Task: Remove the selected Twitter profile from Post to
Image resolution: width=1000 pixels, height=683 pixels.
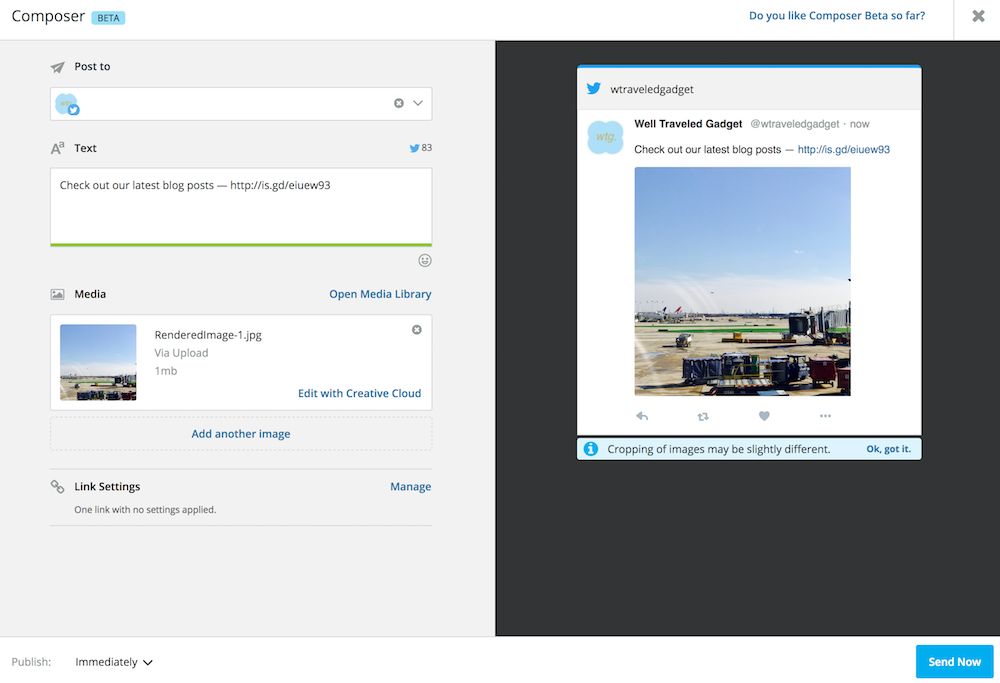Action: (x=399, y=103)
